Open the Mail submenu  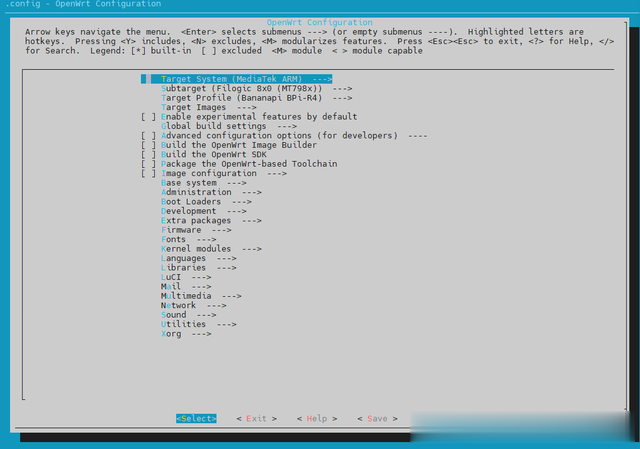click(186, 286)
